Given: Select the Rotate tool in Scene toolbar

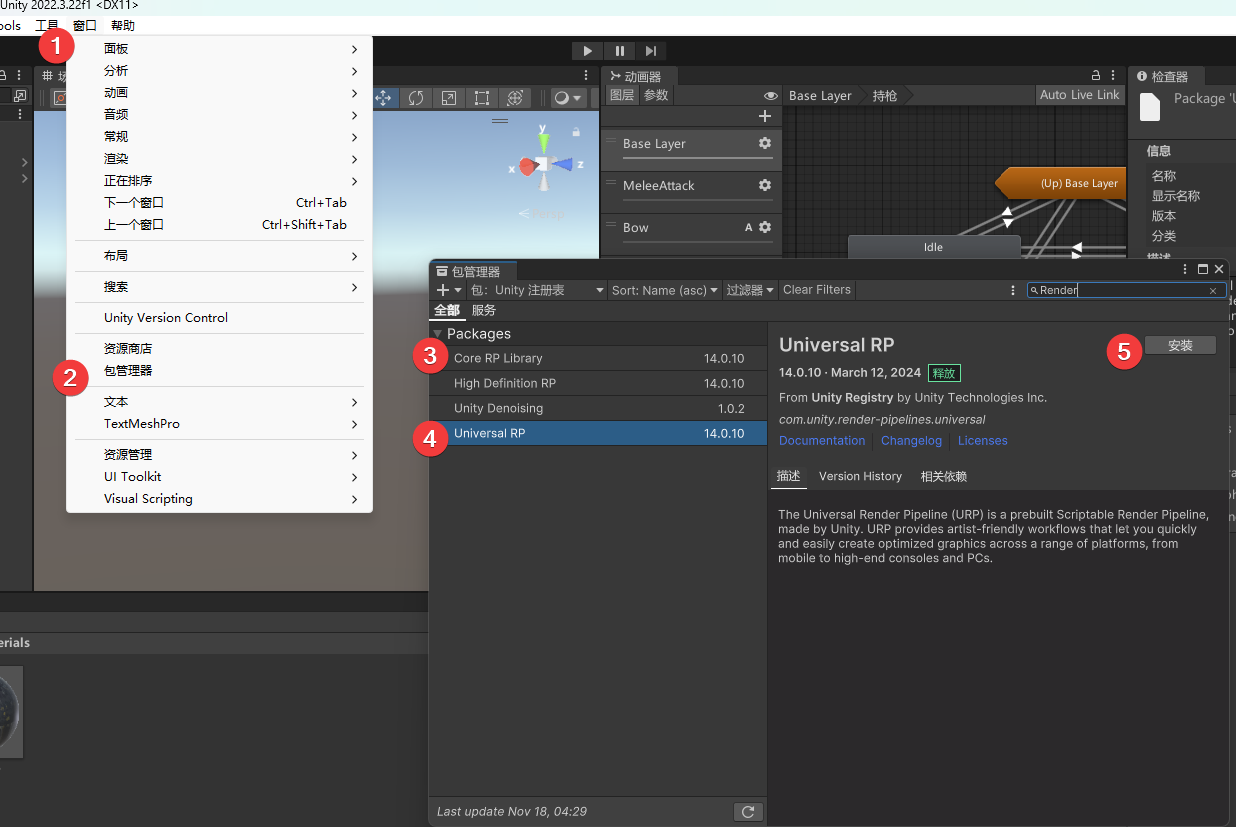Looking at the screenshot, I should coord(416,98).
